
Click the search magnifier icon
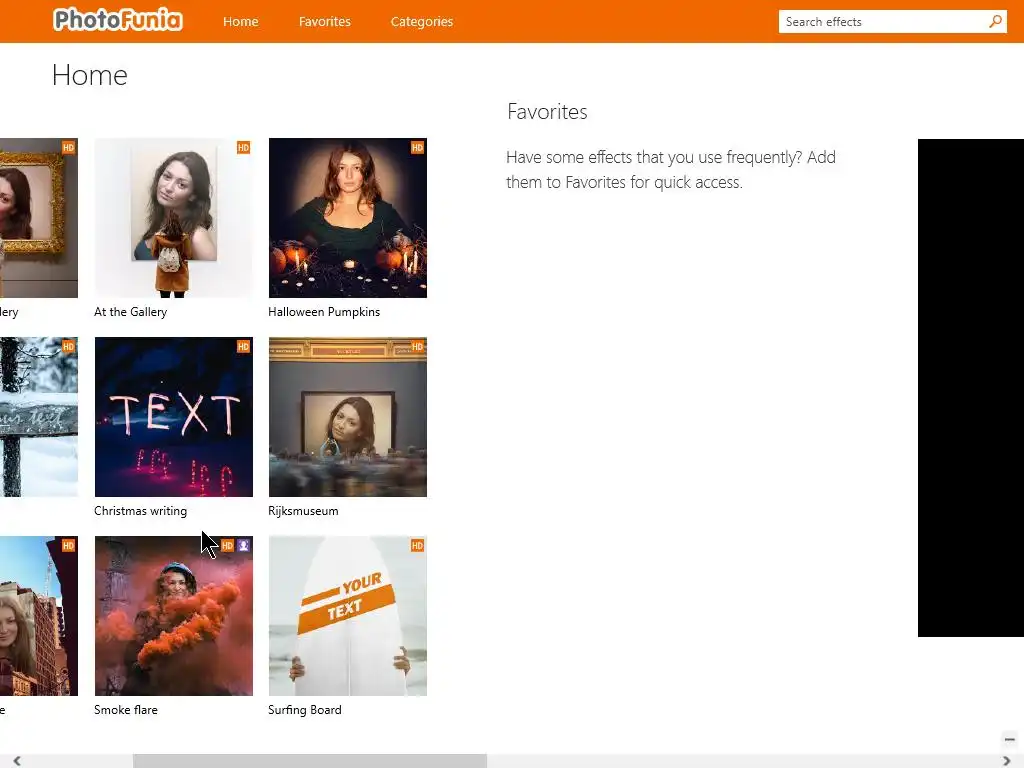[x=995, y=22]
